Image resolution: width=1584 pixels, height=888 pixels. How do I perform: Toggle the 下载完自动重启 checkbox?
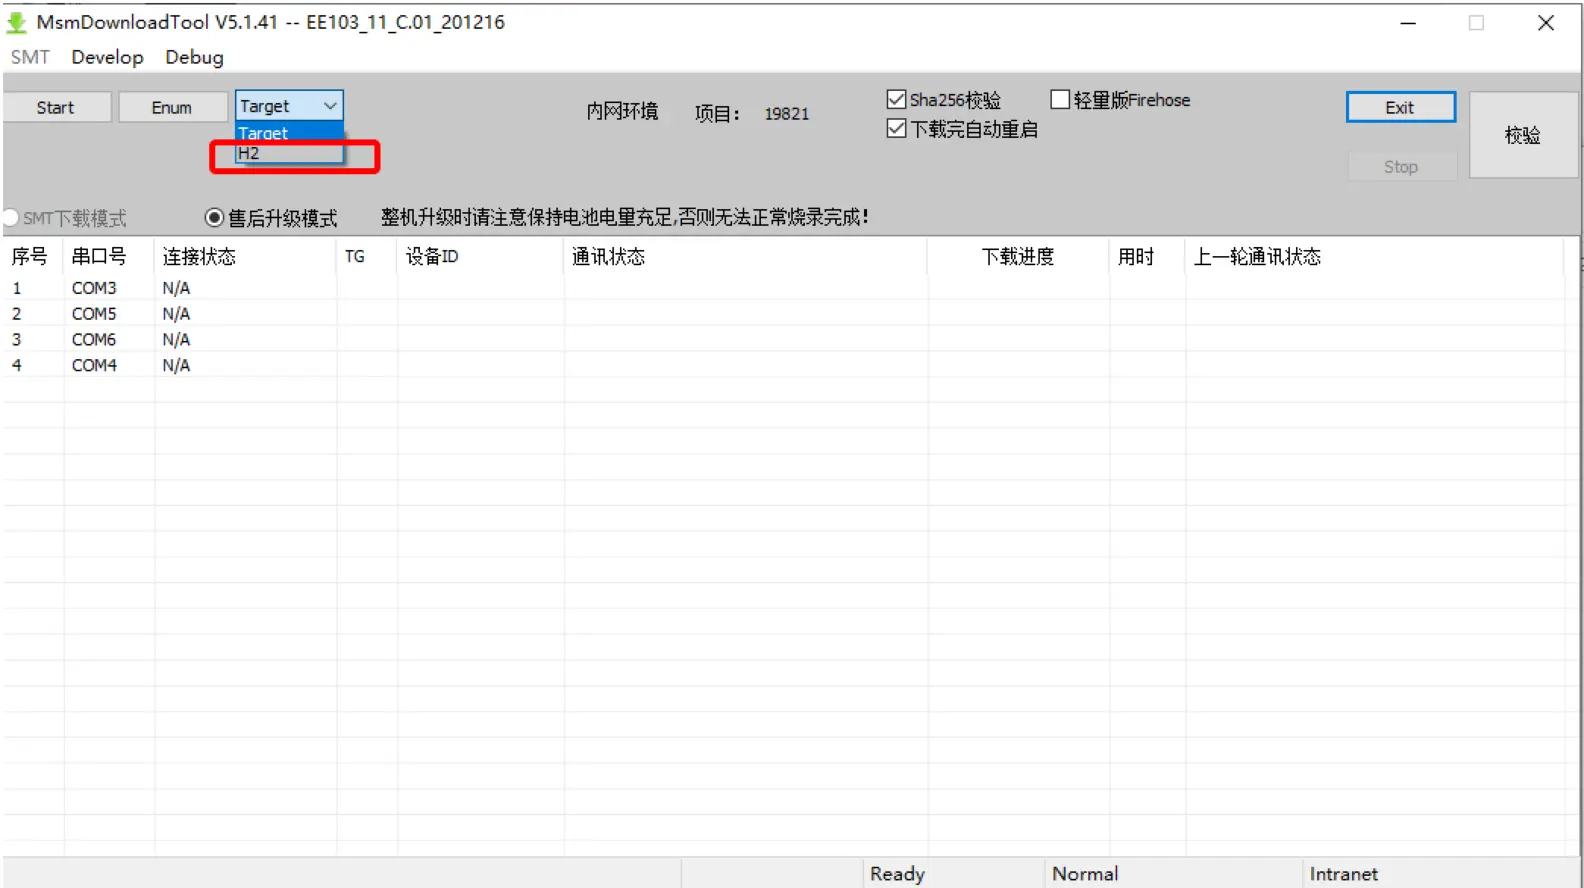(896, 128)
